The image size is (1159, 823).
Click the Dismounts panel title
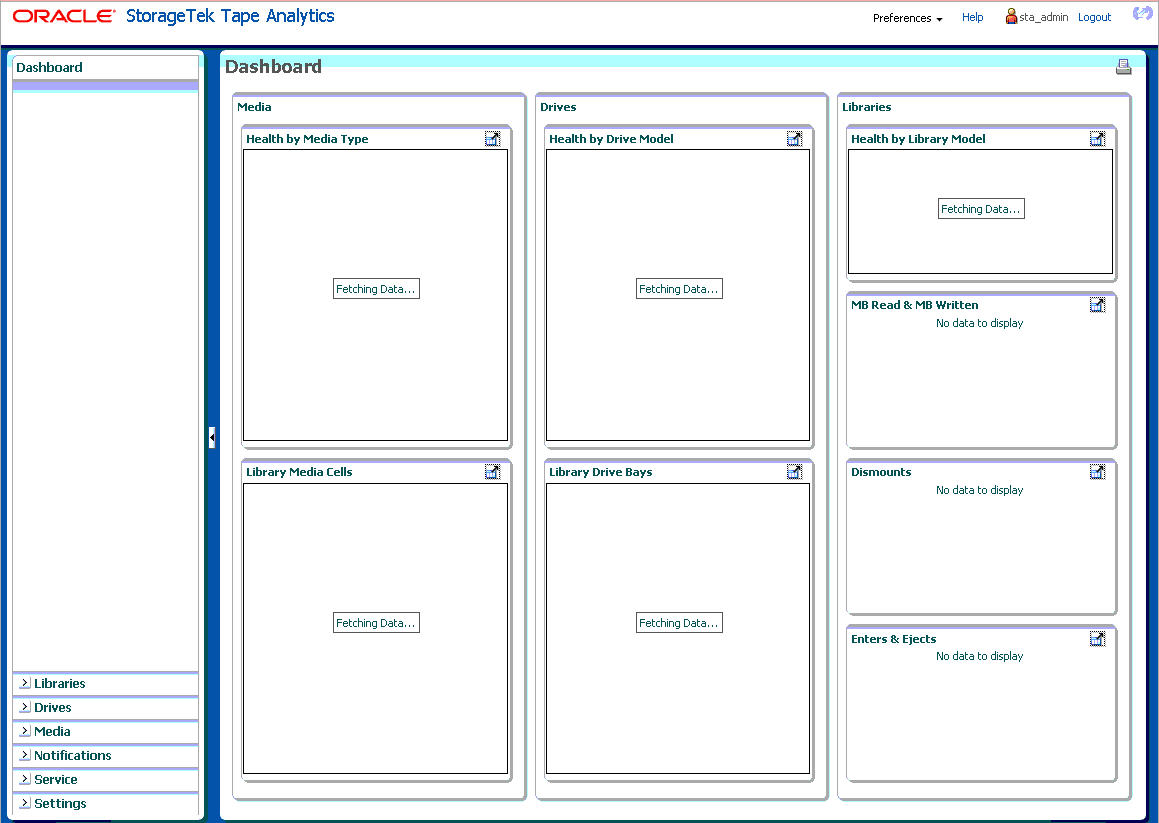point(881,472)
